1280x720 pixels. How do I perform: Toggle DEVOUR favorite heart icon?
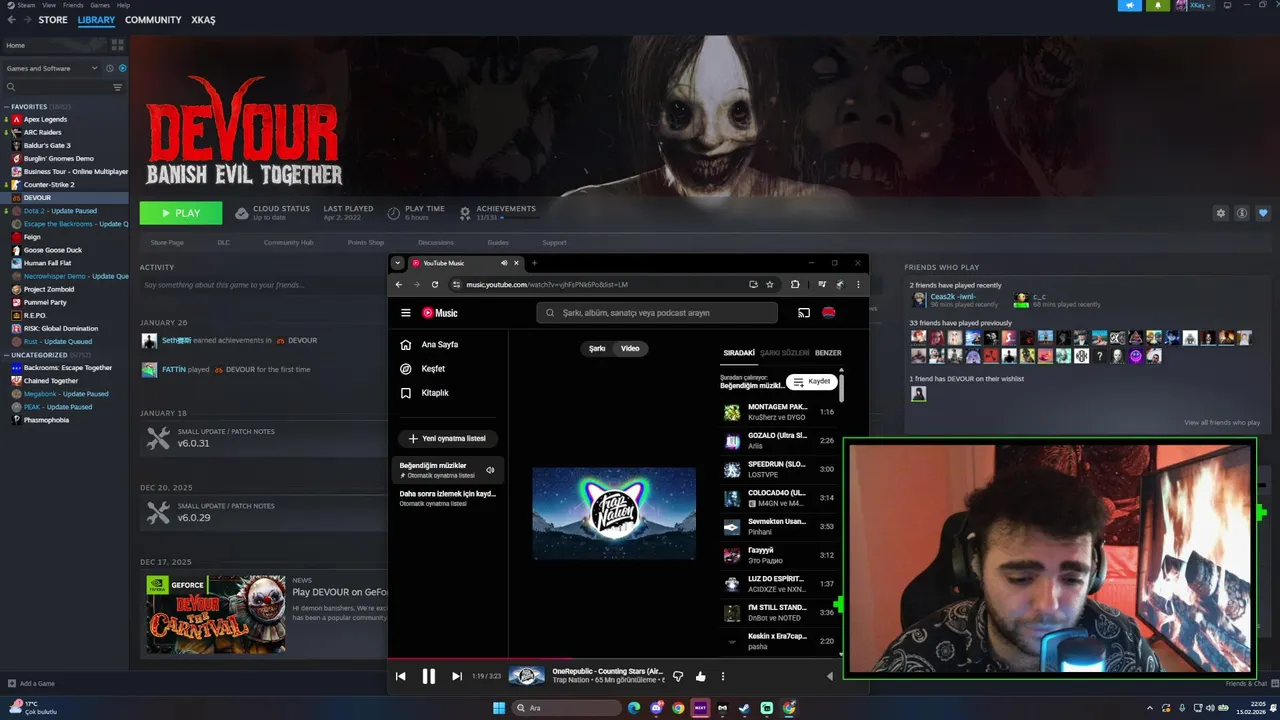[1263, 213]
